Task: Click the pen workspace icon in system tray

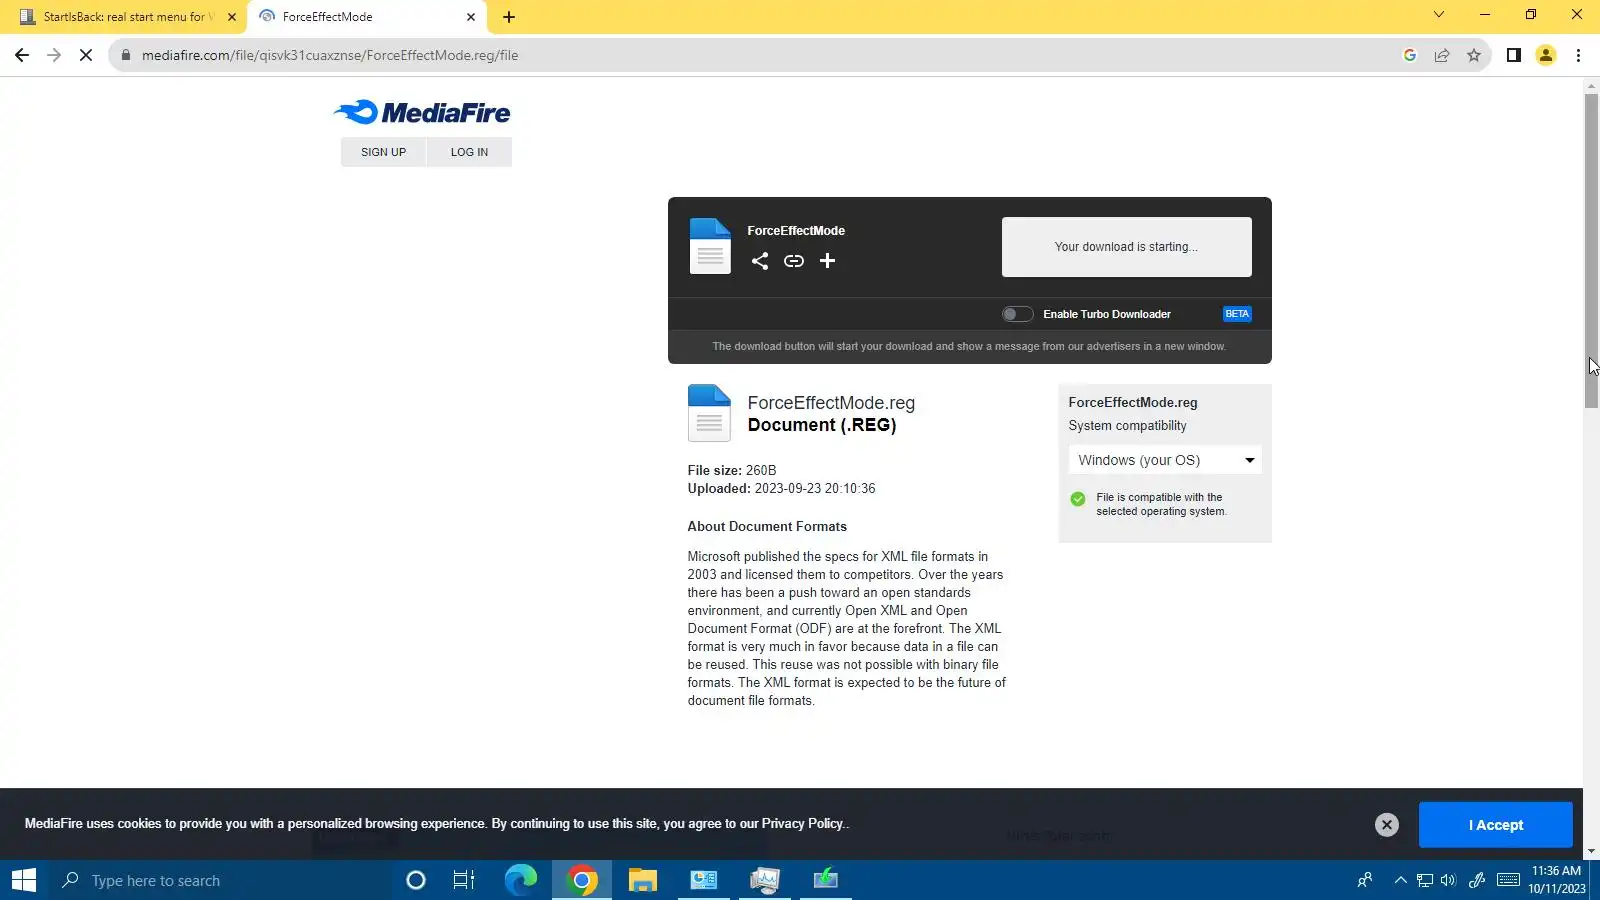Action: pyautogui.click(x=1477, y=881)
